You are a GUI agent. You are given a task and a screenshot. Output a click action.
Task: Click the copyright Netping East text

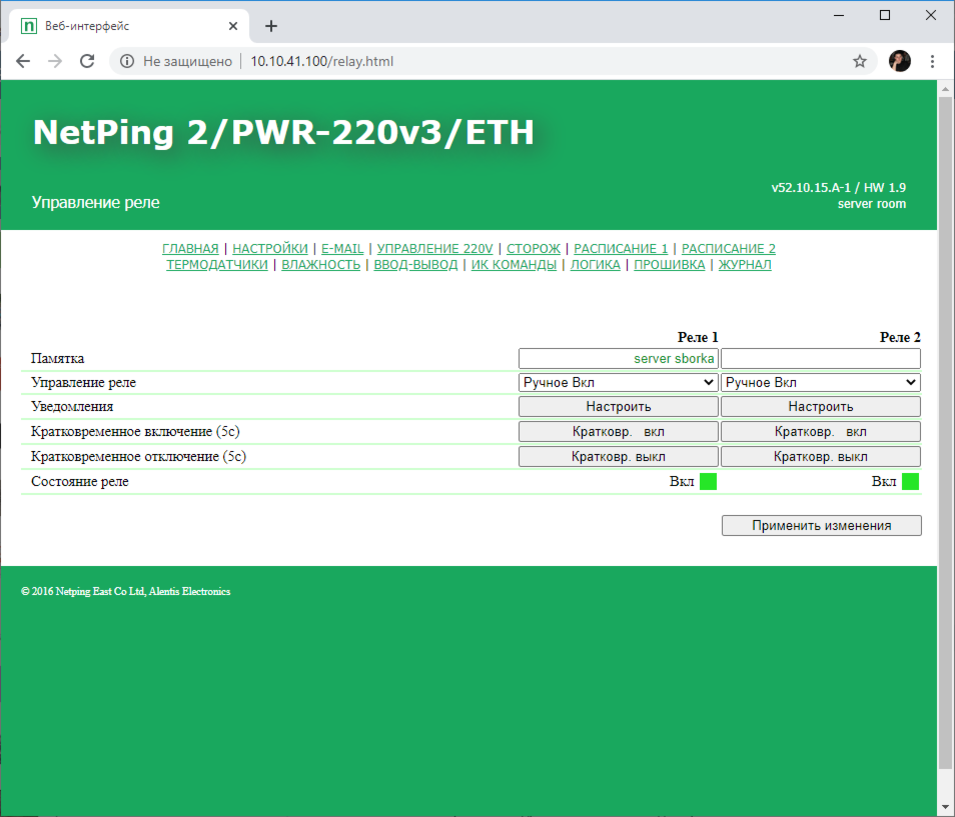[125, 591]
